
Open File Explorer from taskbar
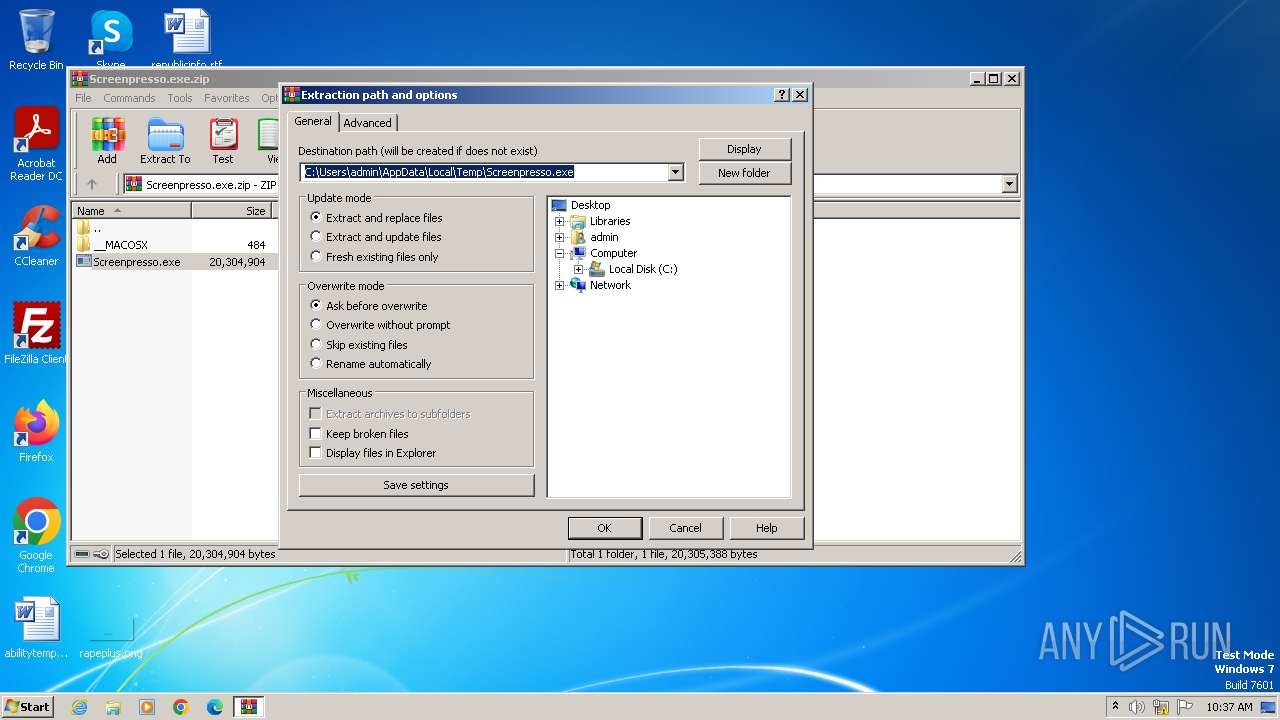pos(113,707)
